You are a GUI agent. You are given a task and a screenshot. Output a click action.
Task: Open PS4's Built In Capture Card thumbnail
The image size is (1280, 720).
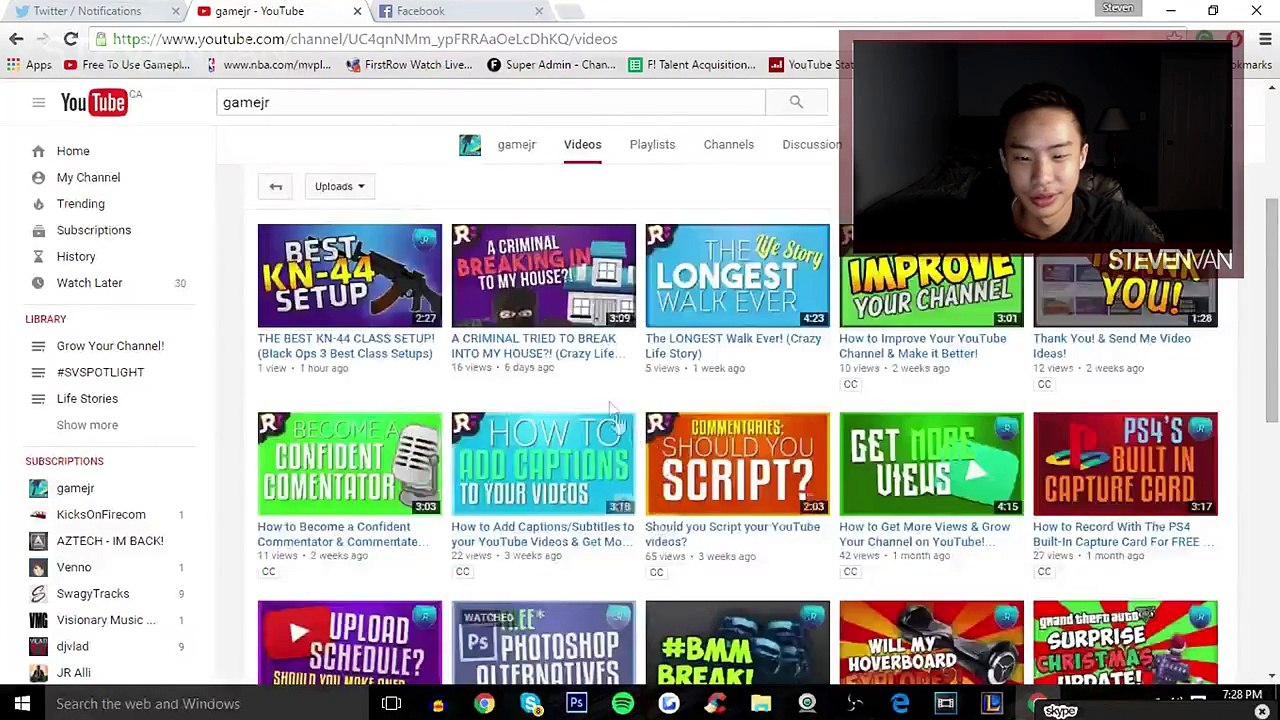[1125, 464]
